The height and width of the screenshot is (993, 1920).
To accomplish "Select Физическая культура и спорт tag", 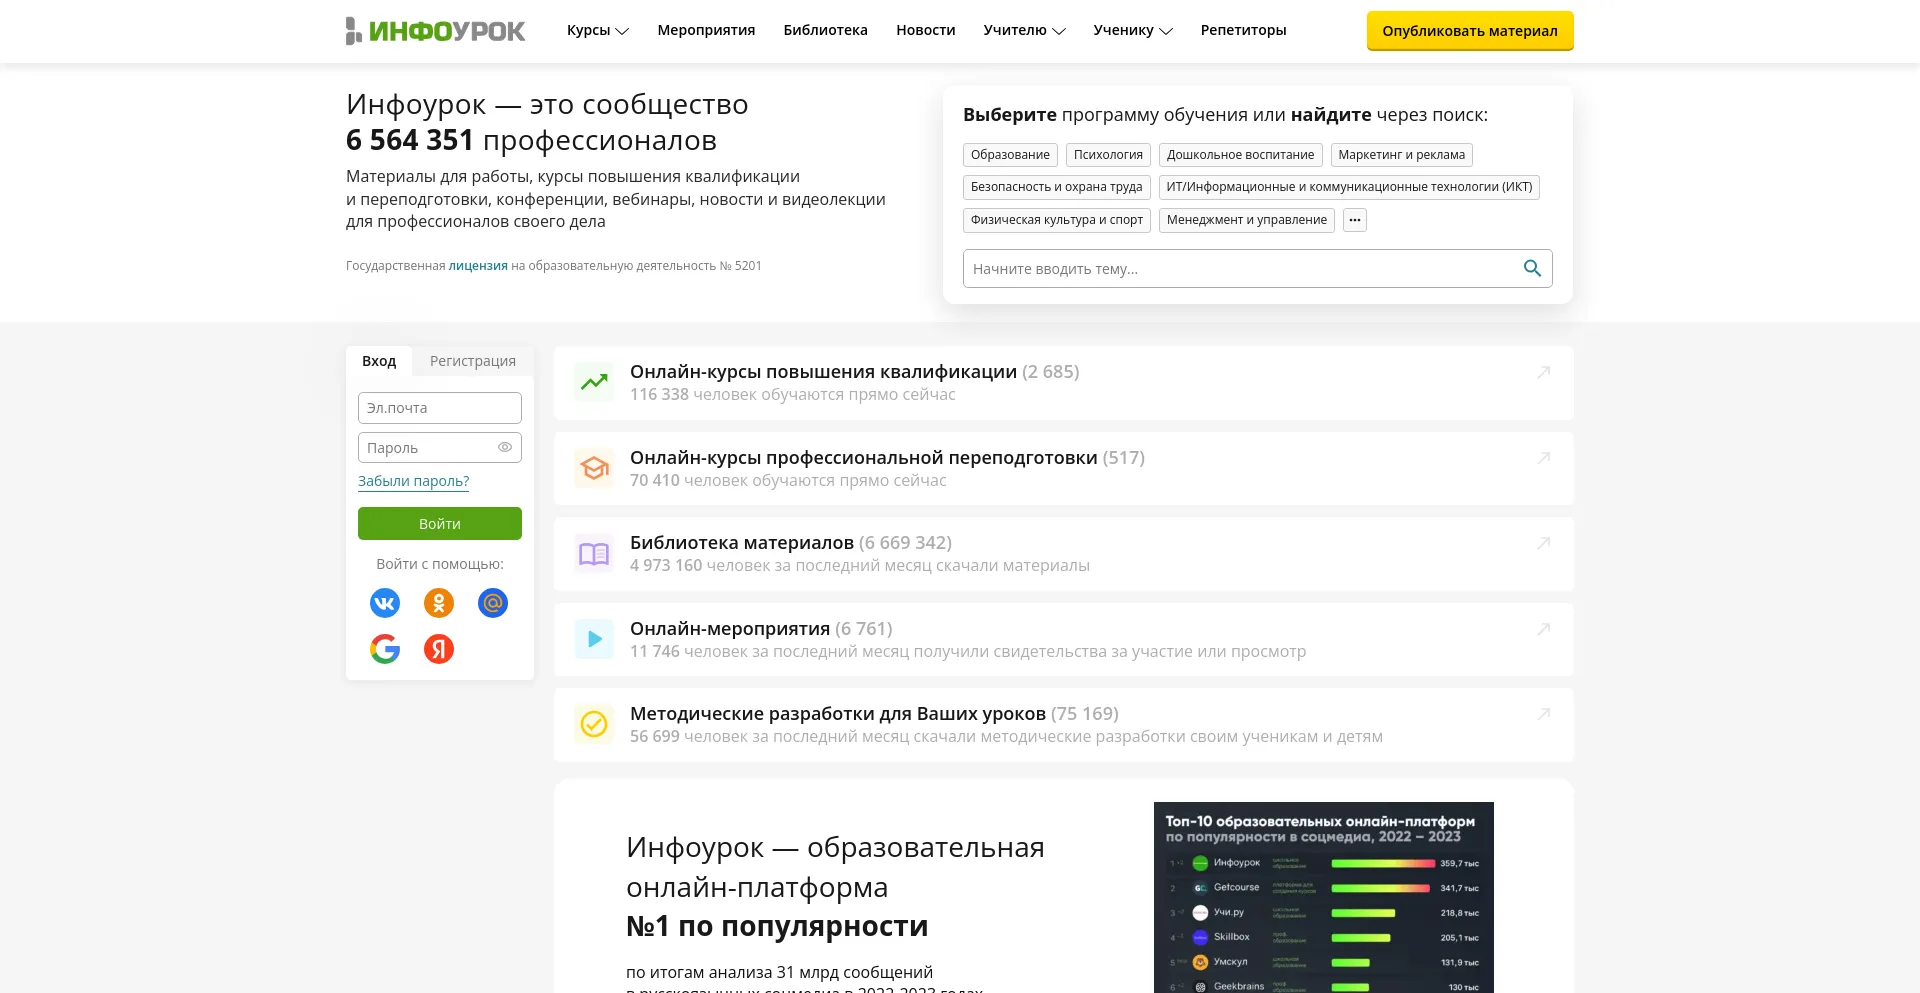I will 1056,220.
